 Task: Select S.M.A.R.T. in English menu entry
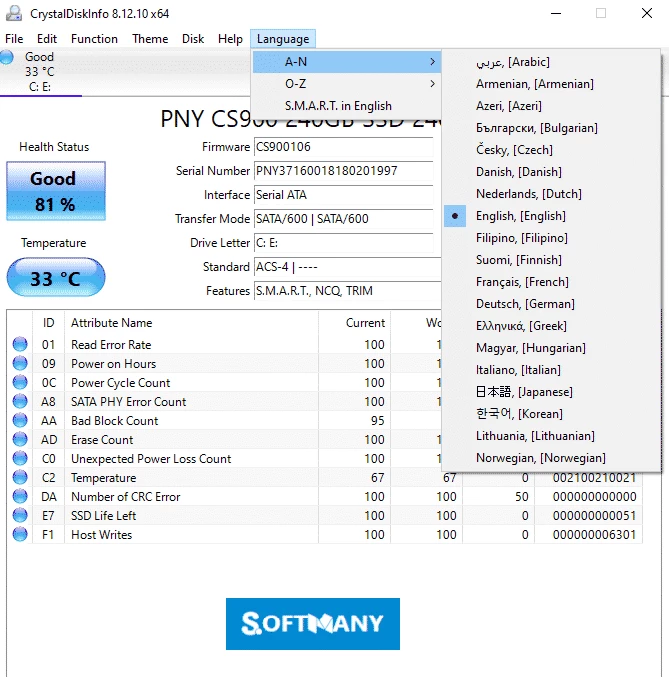338,106
